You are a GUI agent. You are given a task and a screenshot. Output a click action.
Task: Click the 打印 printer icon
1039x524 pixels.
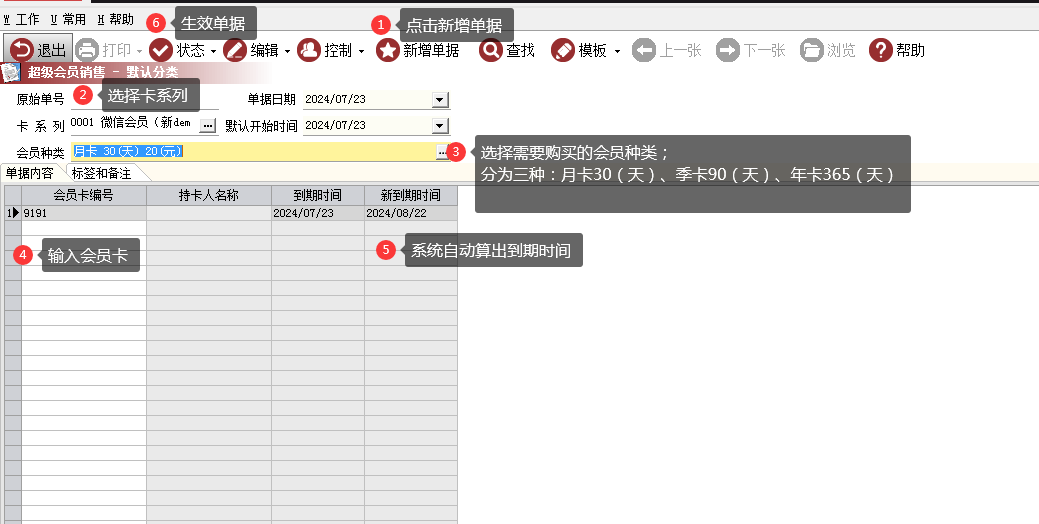click(87, 50)
